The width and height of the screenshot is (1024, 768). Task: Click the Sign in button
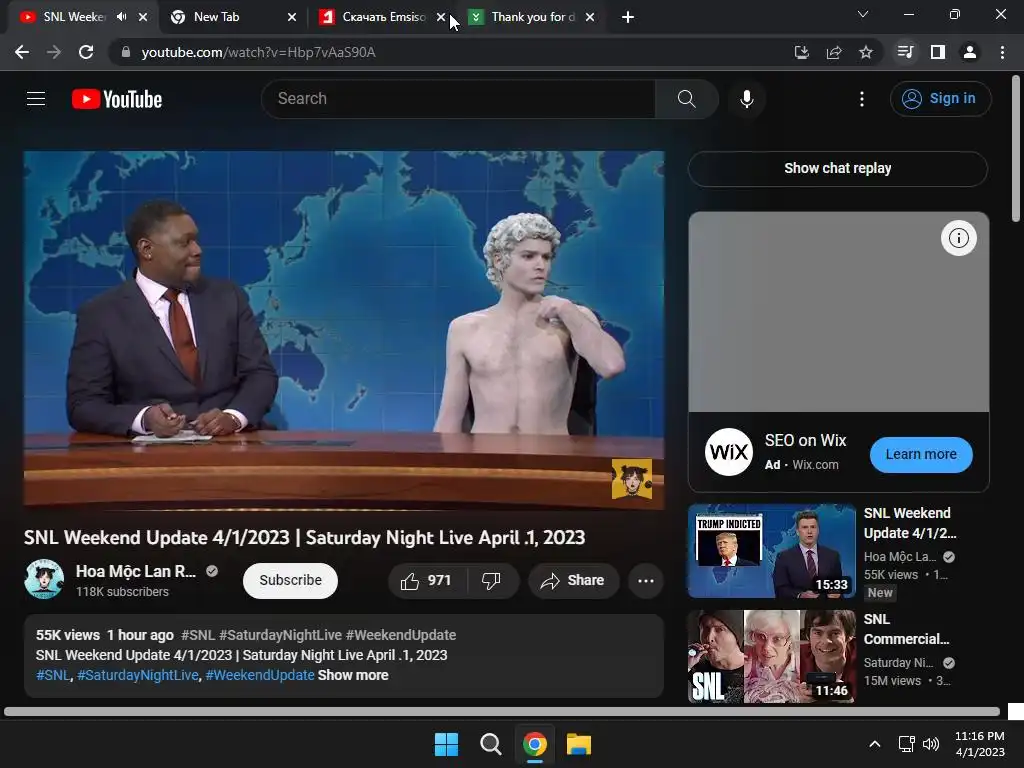pos(940,99)
